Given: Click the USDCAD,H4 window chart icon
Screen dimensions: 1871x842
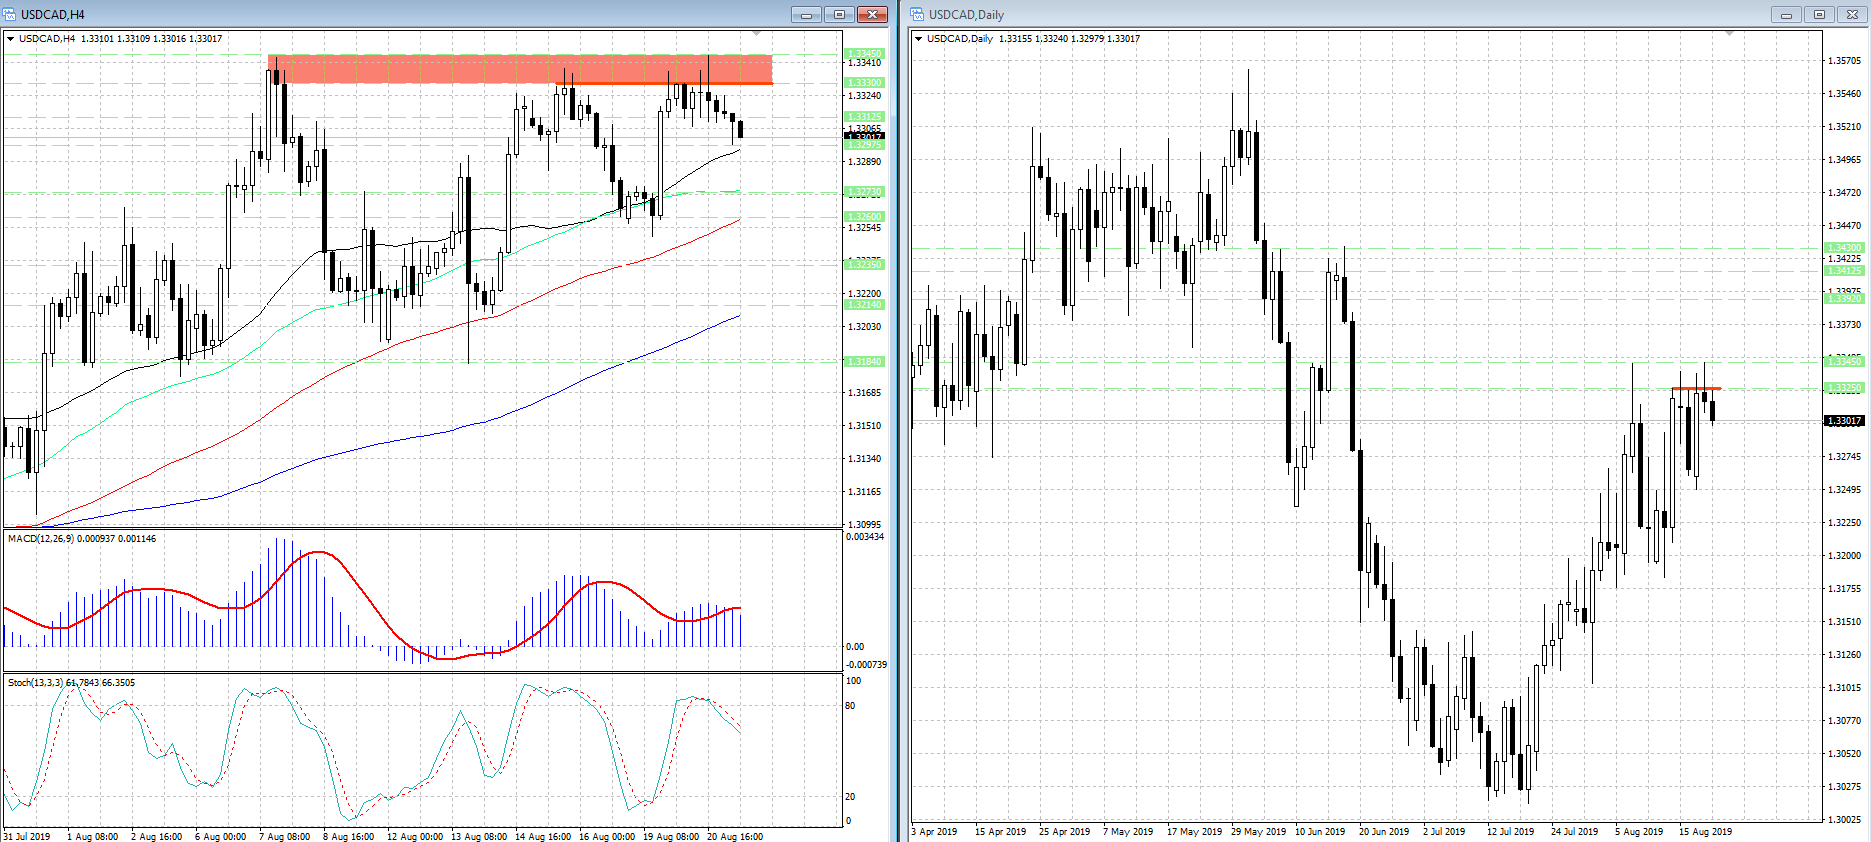Looking at the screenshot, I should (11, 14).
